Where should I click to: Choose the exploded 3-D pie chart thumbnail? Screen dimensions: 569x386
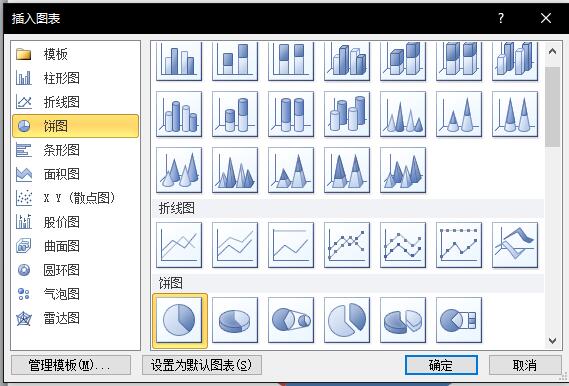[x=403, y=320]
